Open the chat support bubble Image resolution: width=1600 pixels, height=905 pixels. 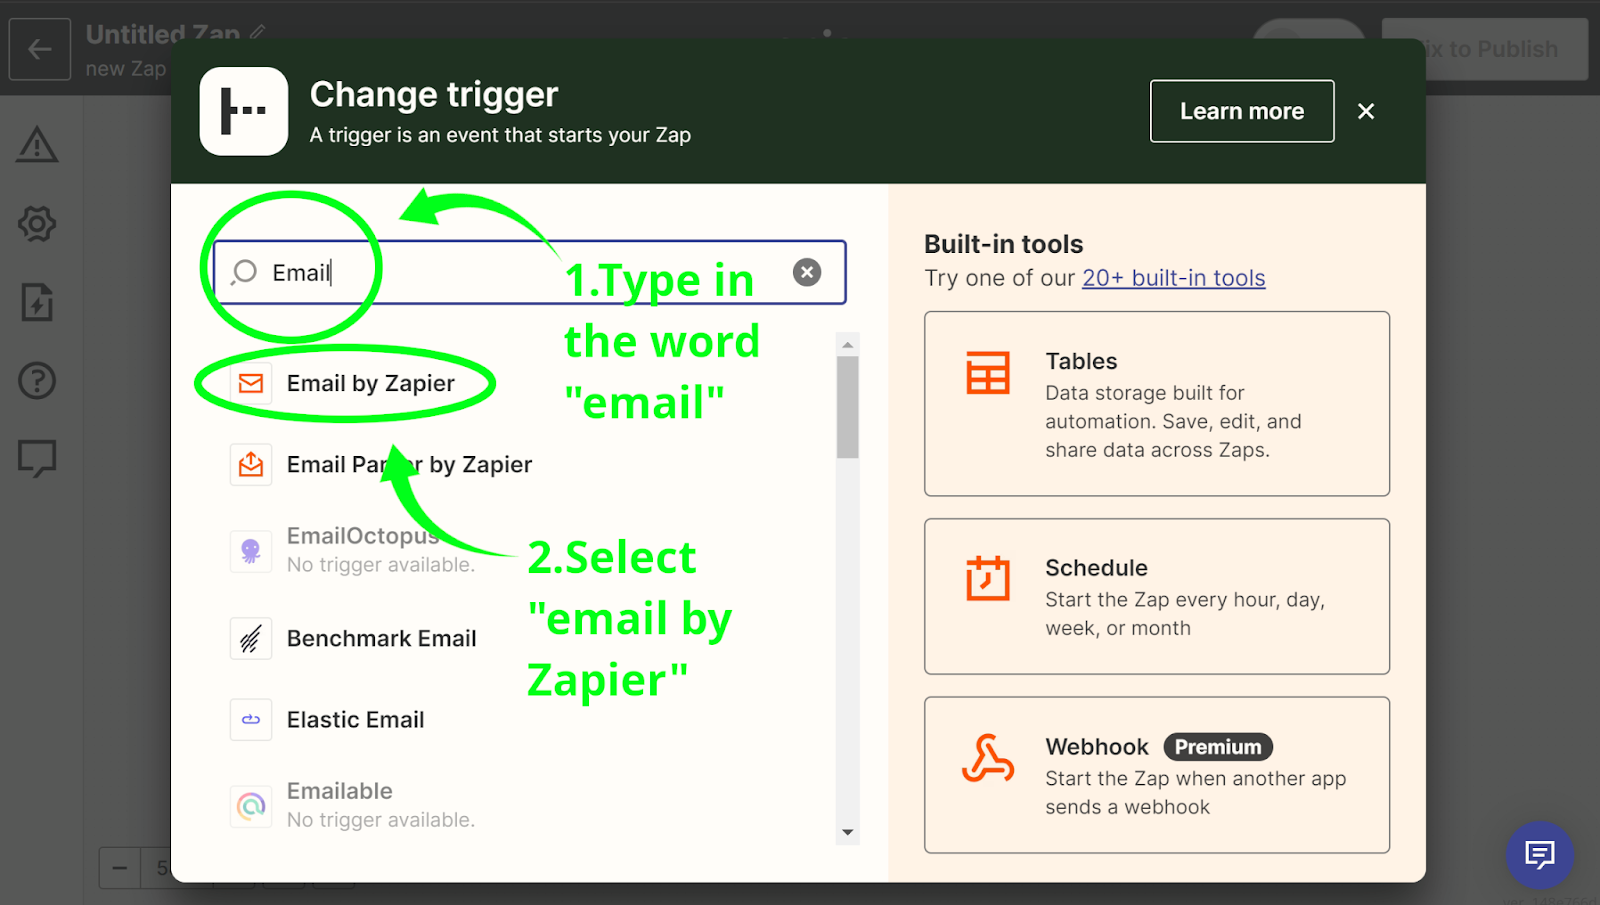(x=1540, y=855)
